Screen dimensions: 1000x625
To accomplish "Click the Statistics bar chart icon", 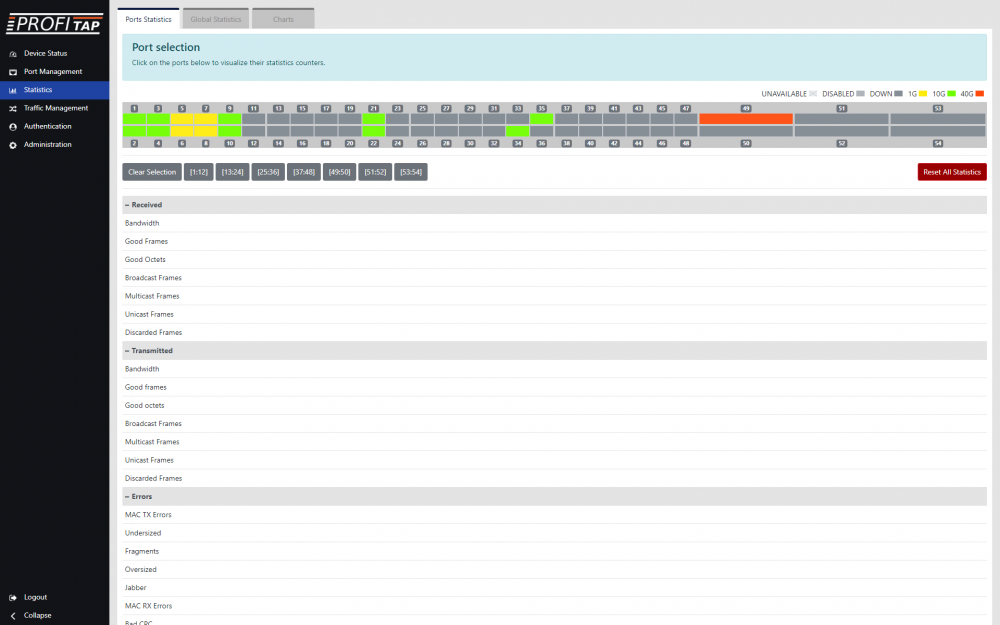I will (x=12, y=90).
